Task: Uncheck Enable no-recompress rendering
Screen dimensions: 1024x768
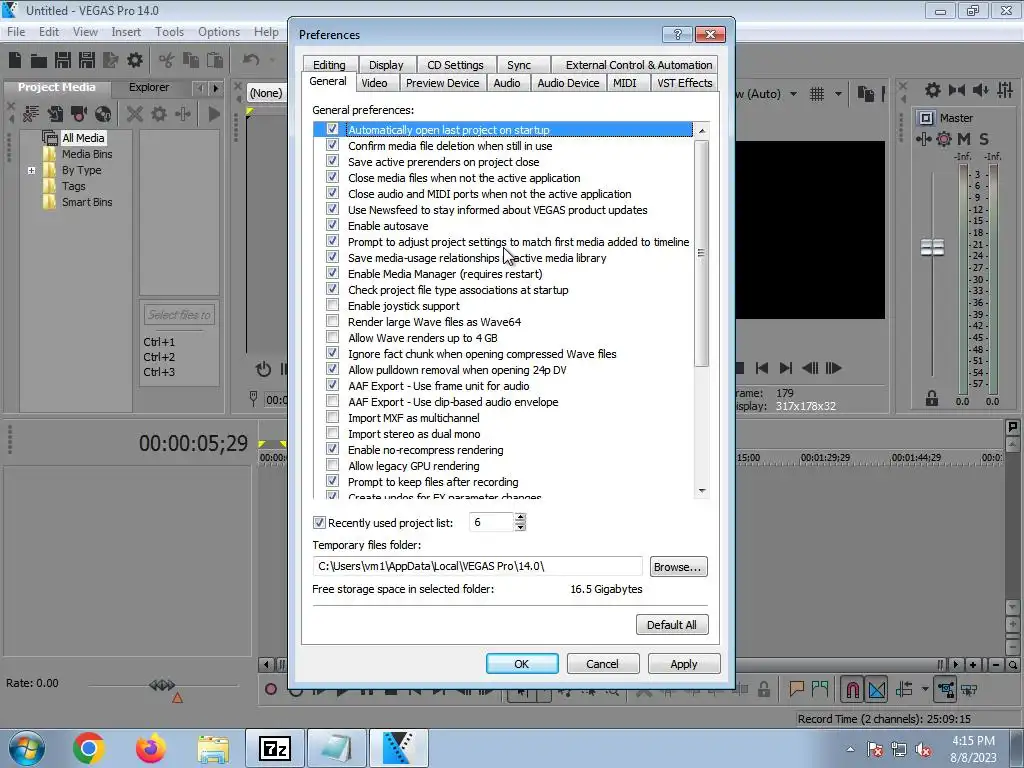Action: pyautogui.click(x=332, y=449)
